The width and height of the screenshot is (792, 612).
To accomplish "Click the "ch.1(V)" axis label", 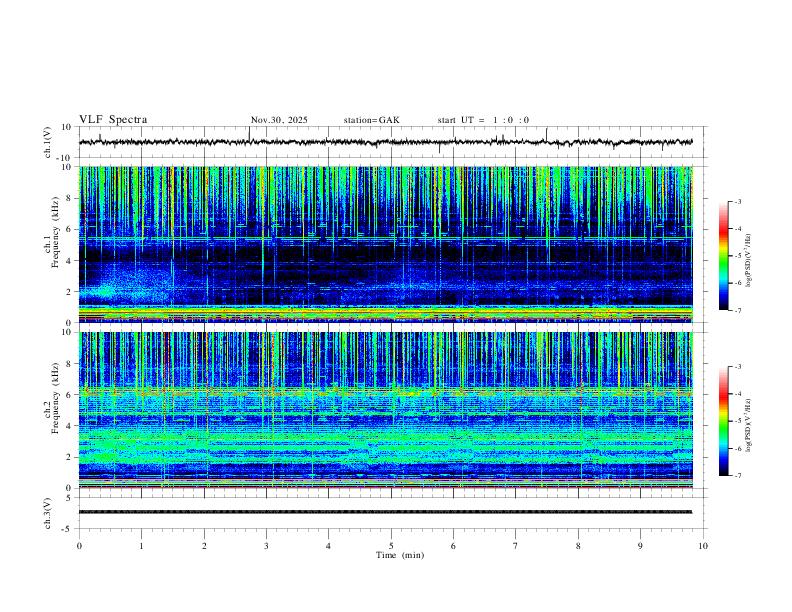I will pos(48,142).
